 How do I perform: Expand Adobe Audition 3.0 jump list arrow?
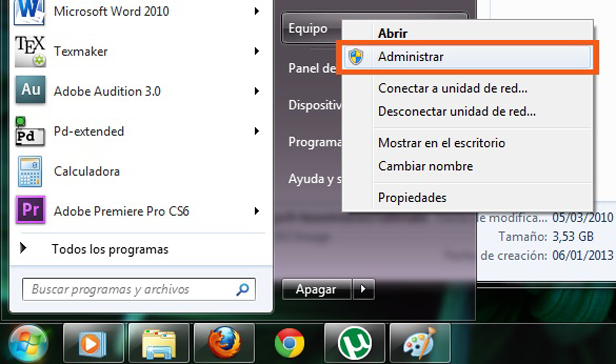[x=257, y=91]
